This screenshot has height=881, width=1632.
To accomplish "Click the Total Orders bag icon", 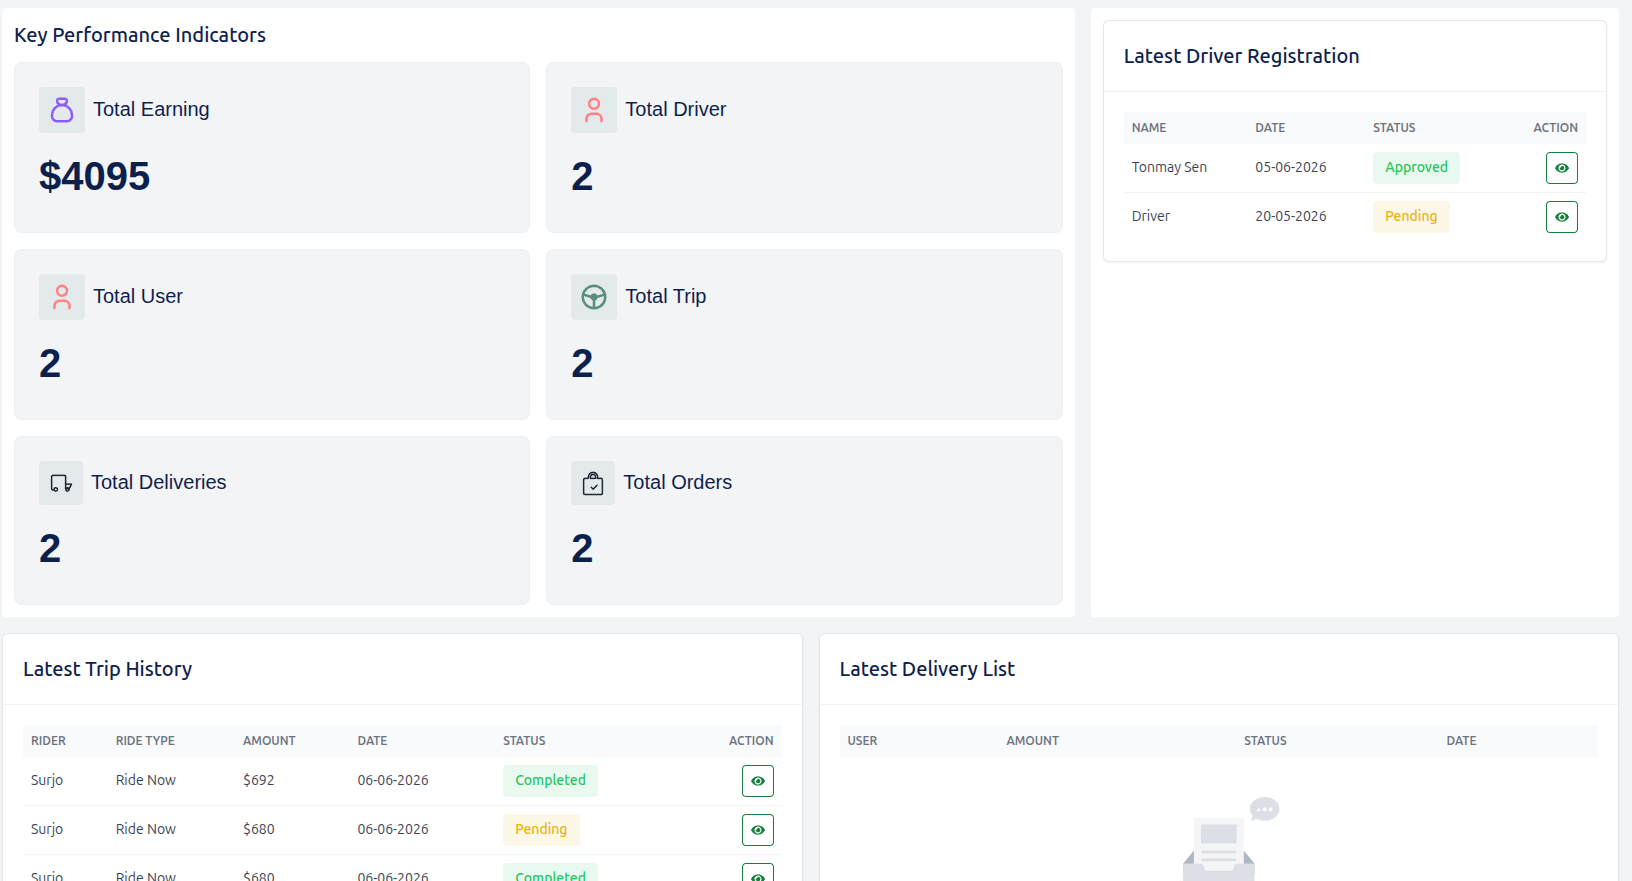I will click(593, 483).
